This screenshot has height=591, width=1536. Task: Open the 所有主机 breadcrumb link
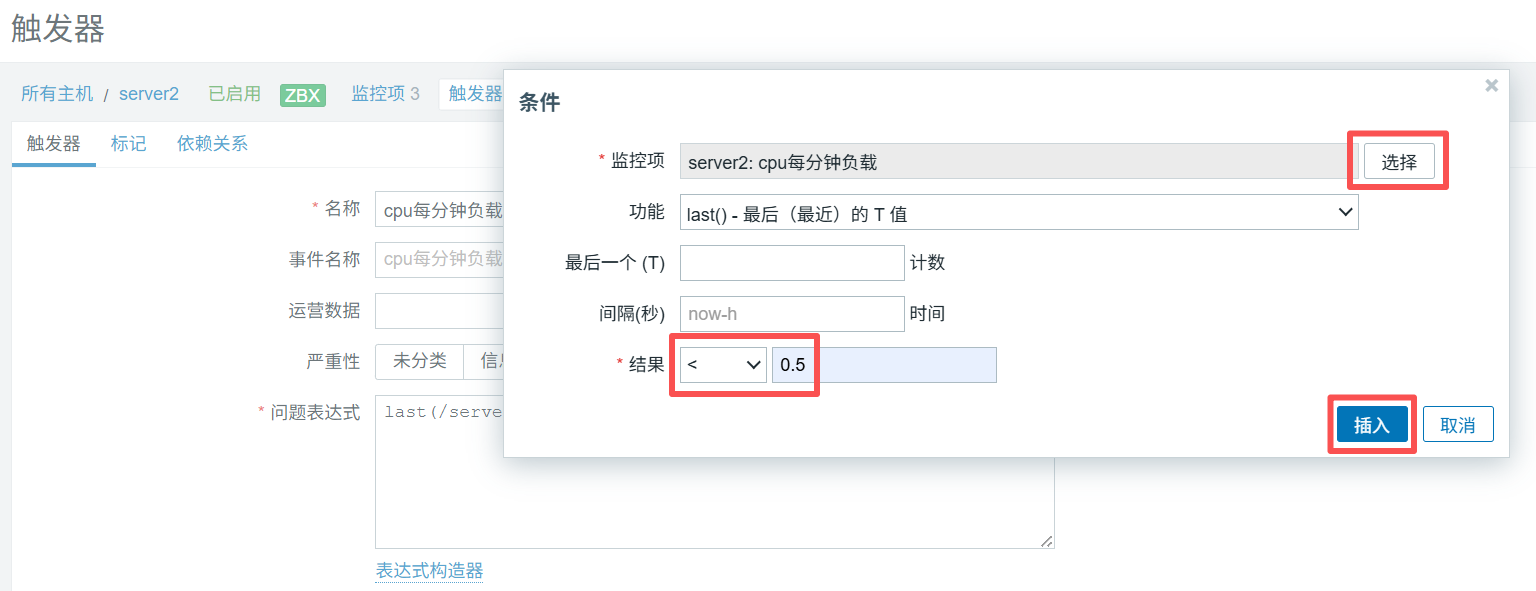coord(57,94)
